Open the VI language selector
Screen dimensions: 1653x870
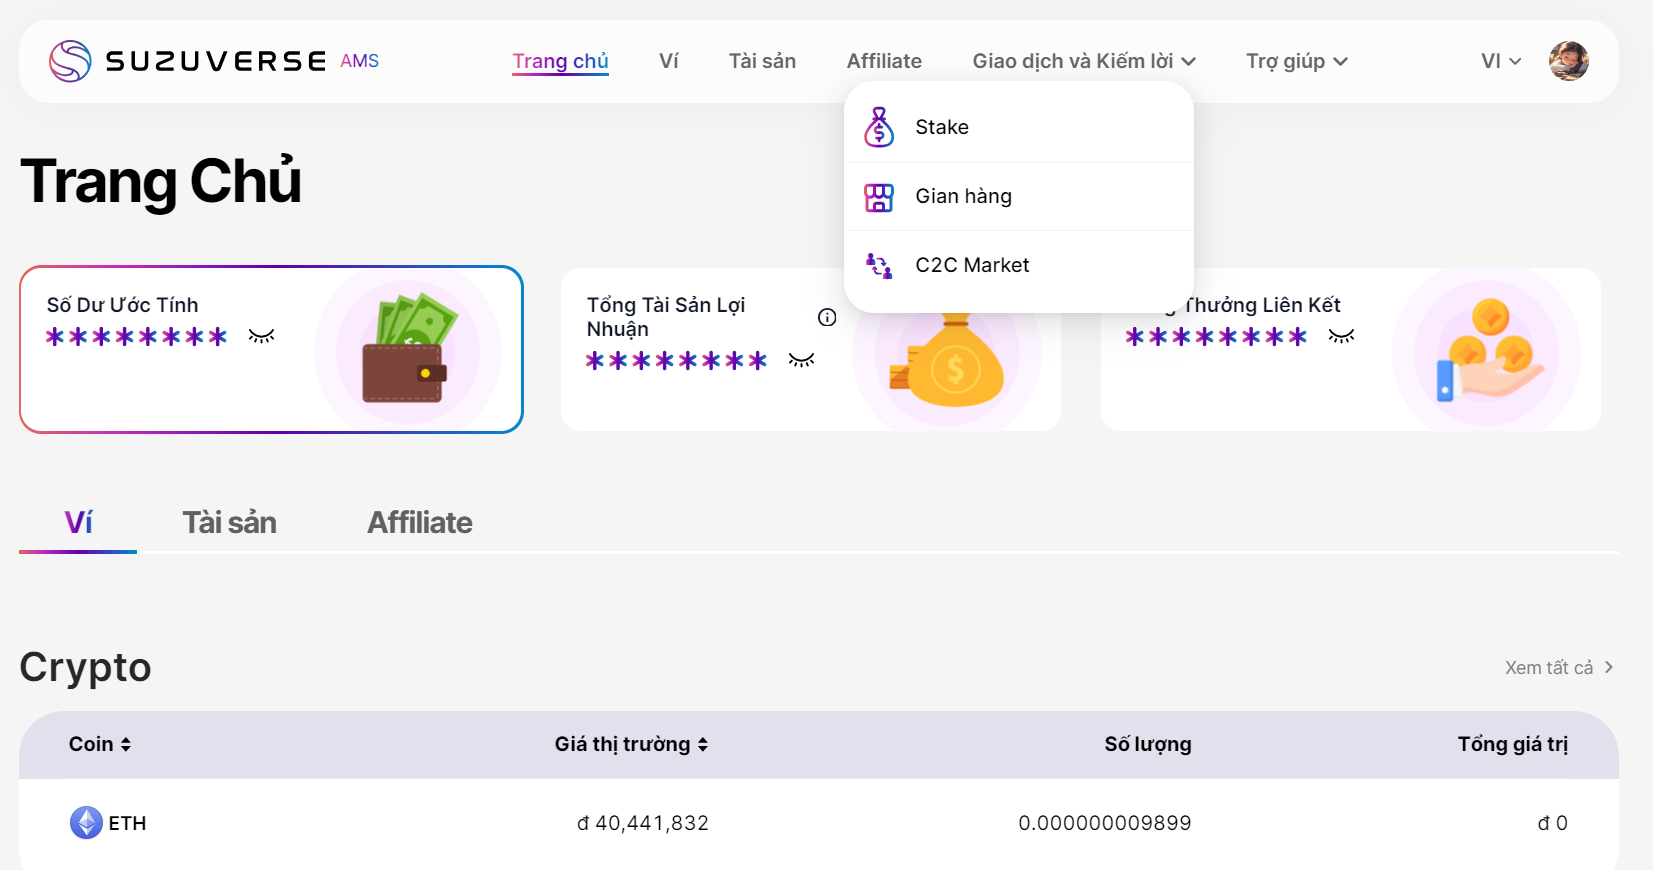pos(1500,61)
